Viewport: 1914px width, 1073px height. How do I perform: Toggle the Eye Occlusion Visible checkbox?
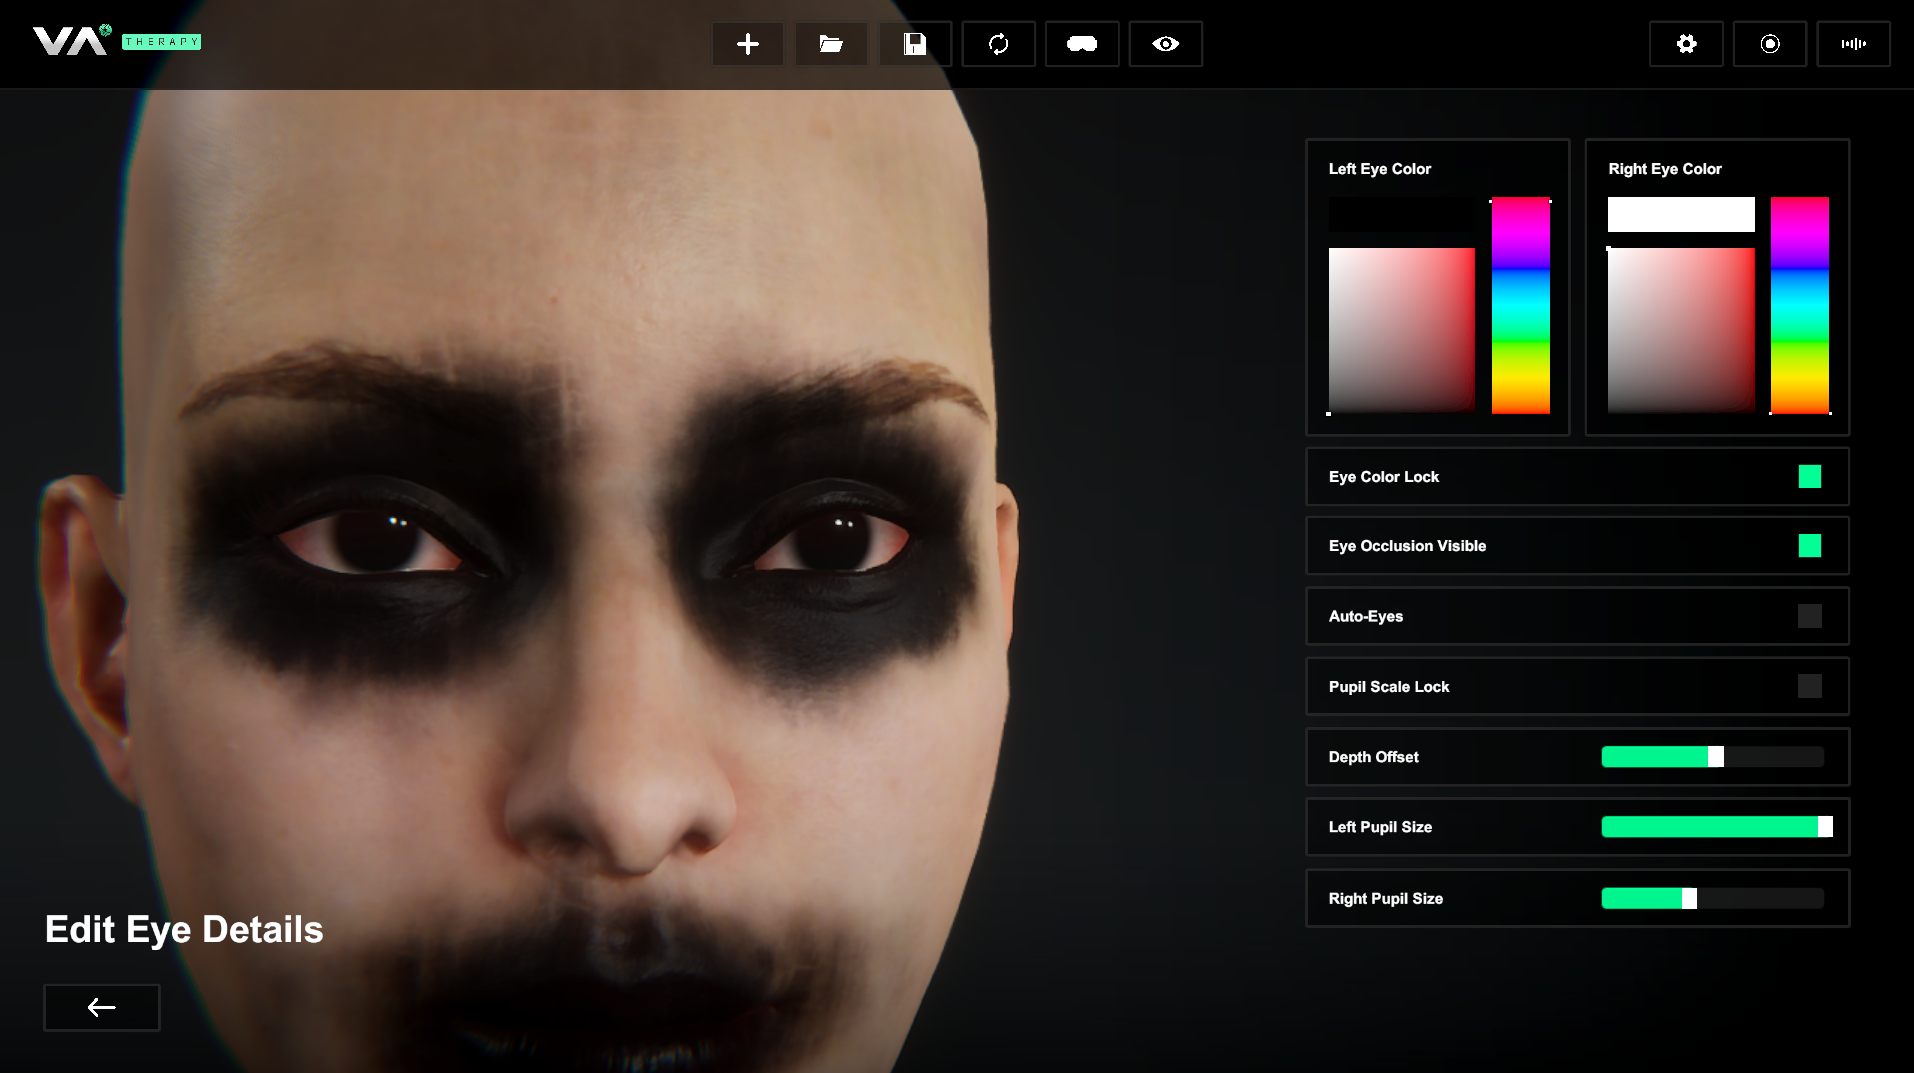[1809, 546]
